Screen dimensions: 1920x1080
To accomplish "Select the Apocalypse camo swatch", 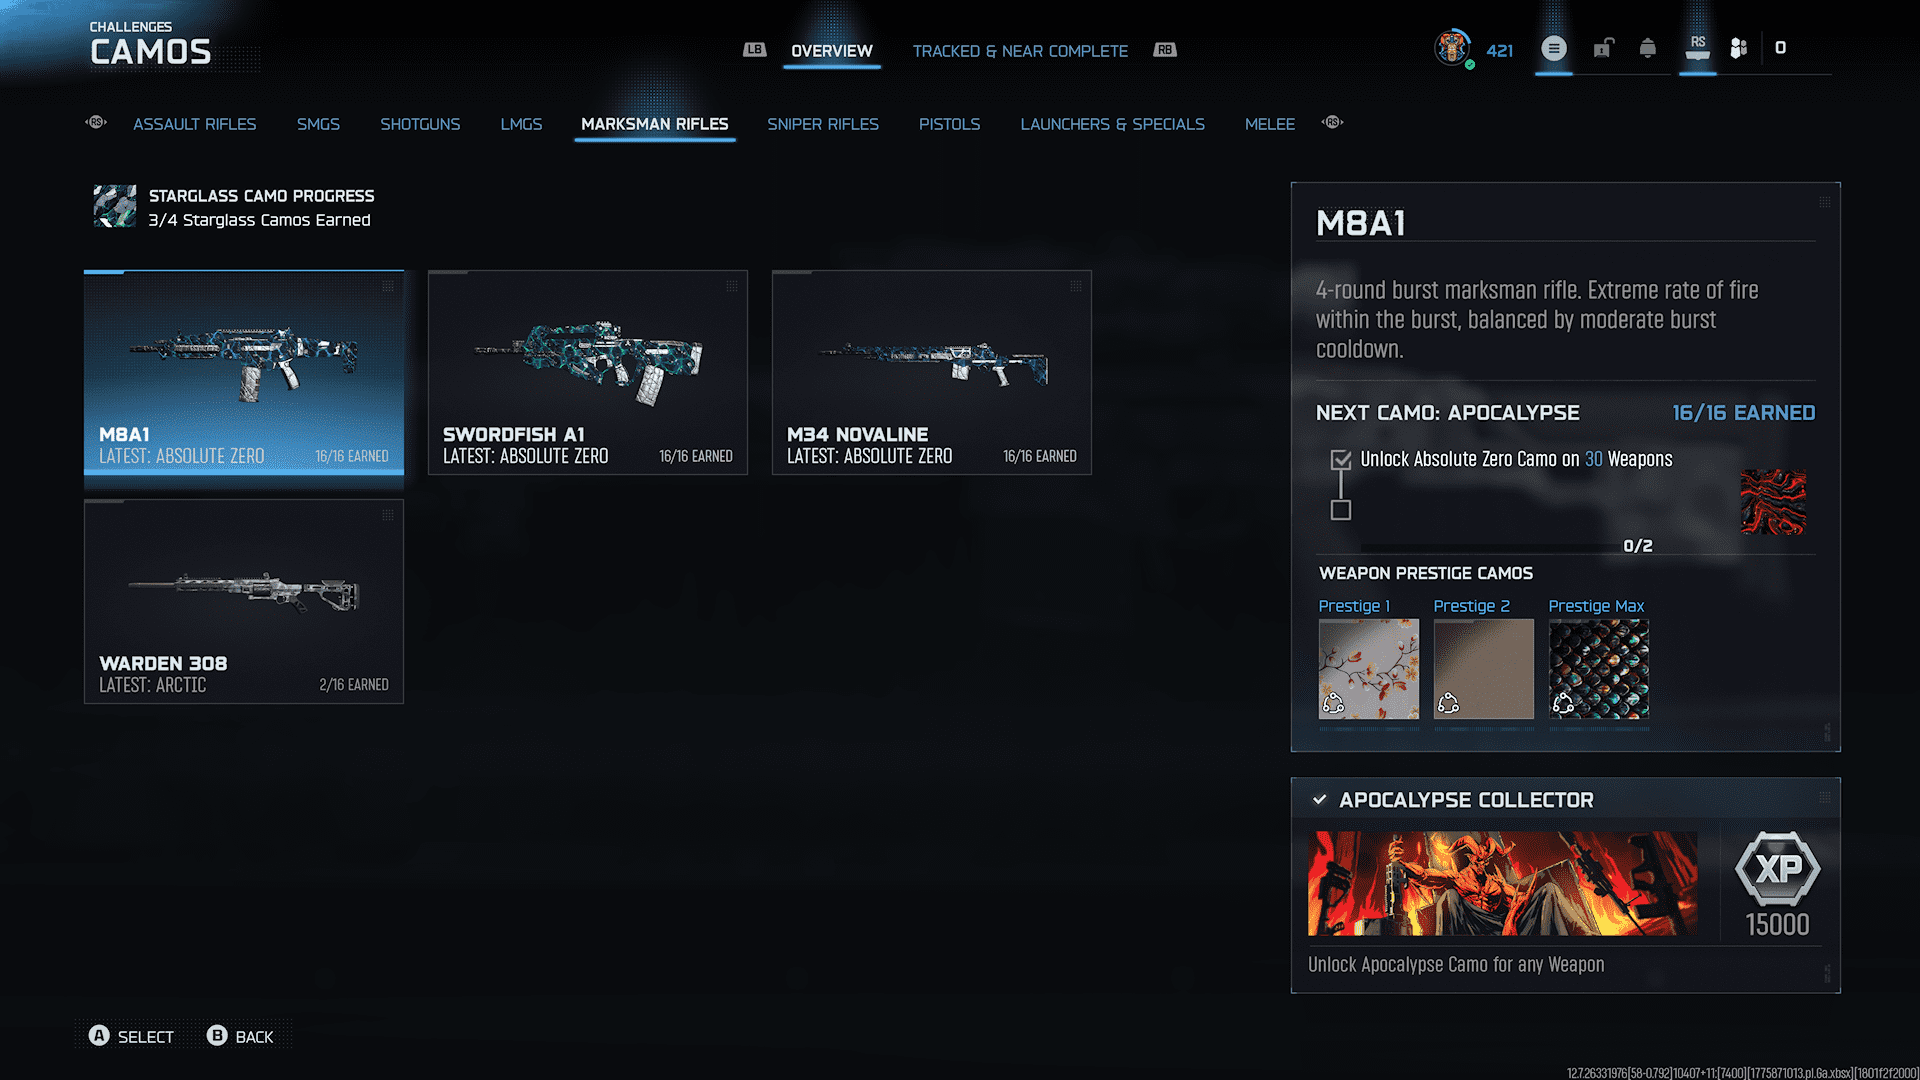I will 1772,502.
